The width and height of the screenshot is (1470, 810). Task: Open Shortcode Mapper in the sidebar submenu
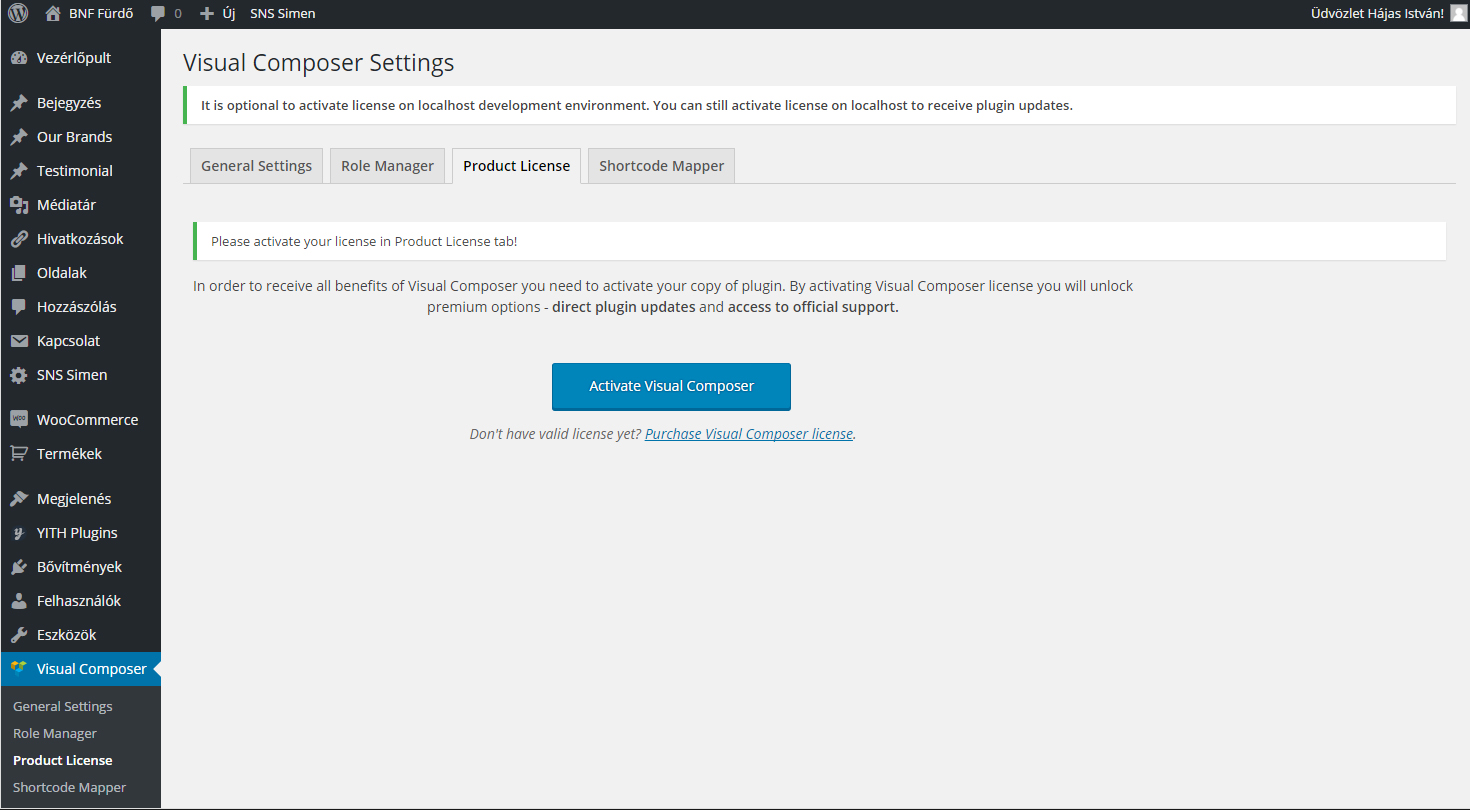point(69,787)
